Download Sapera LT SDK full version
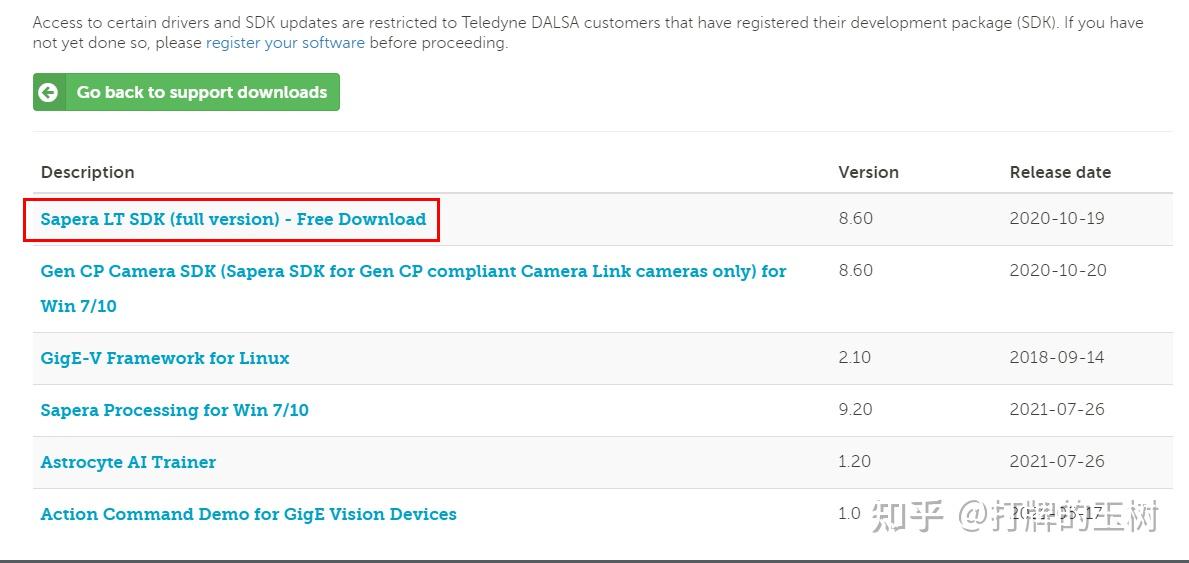The width and height of the screenshot is (1189, 563). point(233,219)
